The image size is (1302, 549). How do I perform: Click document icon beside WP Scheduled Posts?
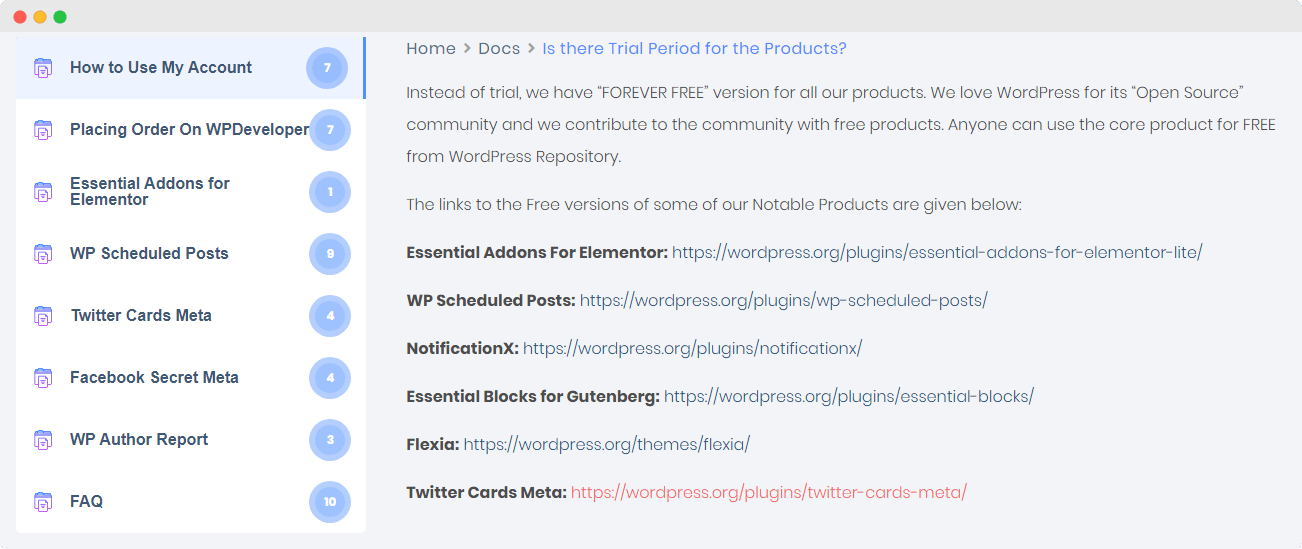[x=43, y=254]
